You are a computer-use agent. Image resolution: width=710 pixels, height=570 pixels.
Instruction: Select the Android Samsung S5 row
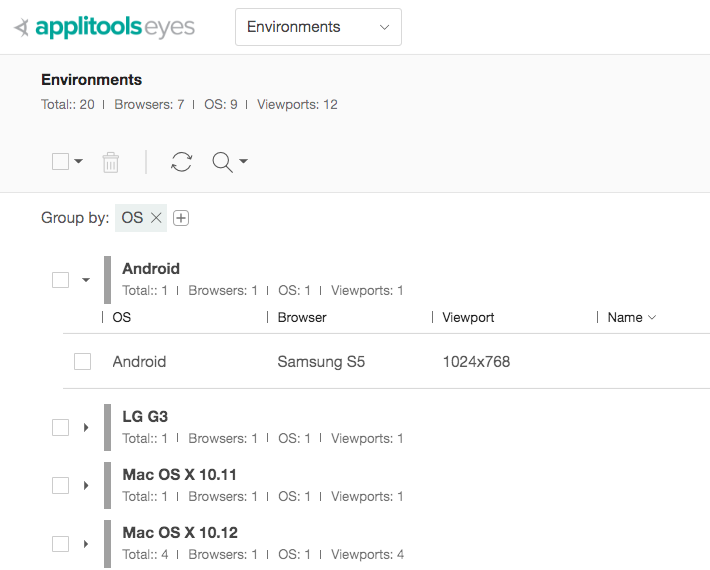tap(320, 362)
